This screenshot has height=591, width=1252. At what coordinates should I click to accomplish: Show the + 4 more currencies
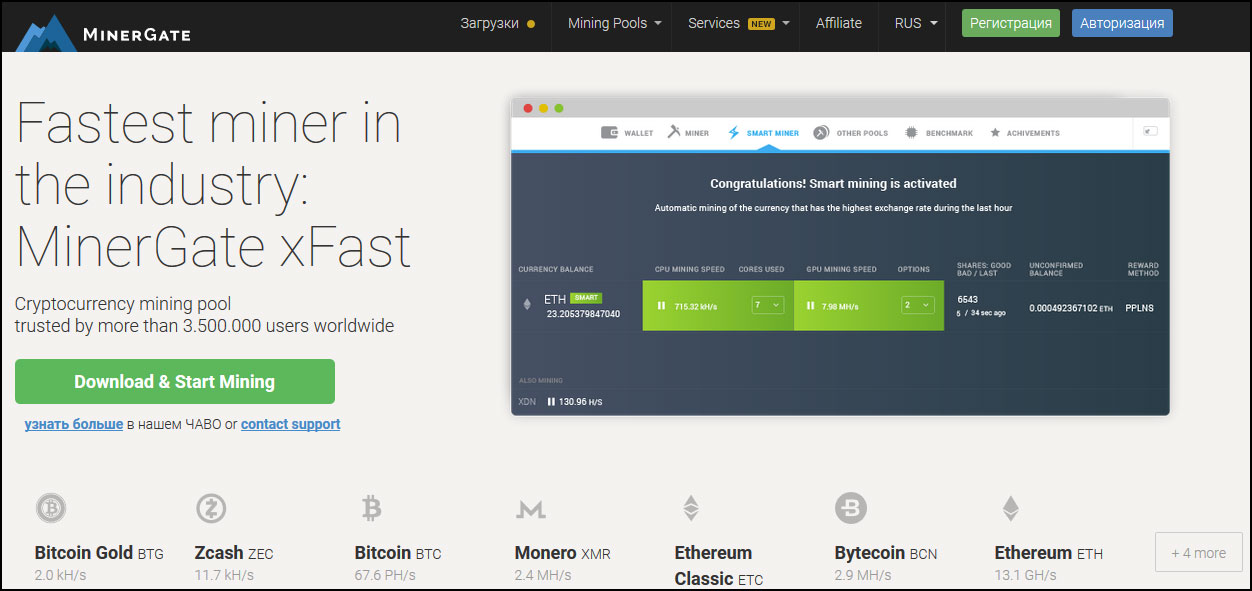tap(1198, 553)
